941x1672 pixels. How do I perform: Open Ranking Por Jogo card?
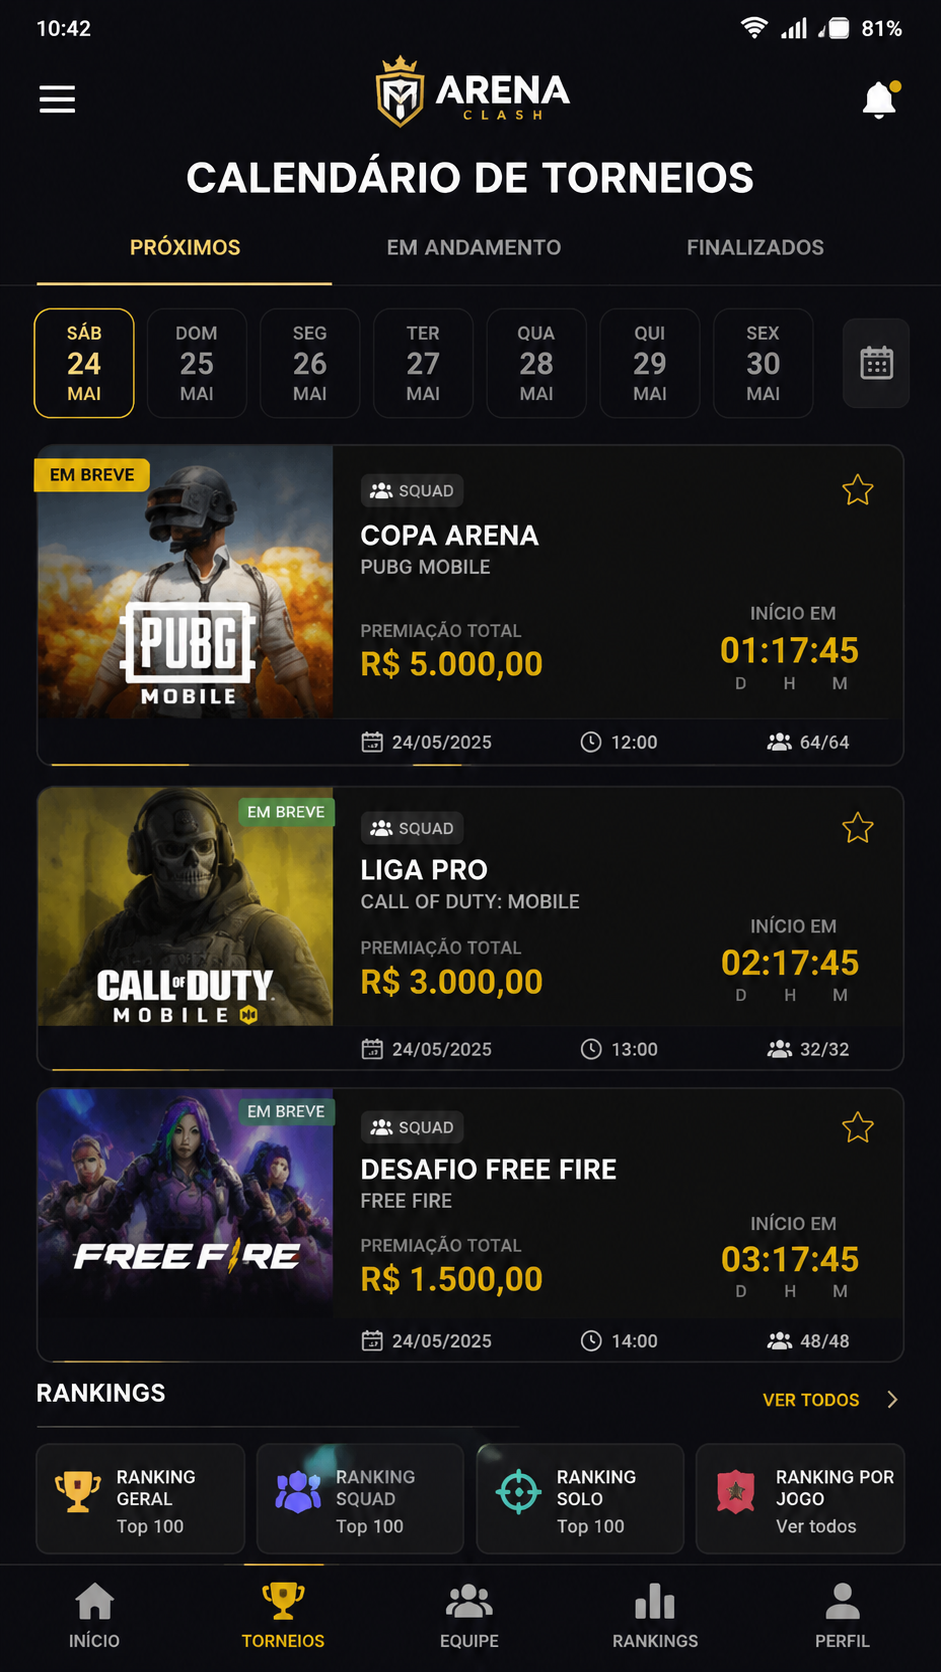tap(800, 1499)
